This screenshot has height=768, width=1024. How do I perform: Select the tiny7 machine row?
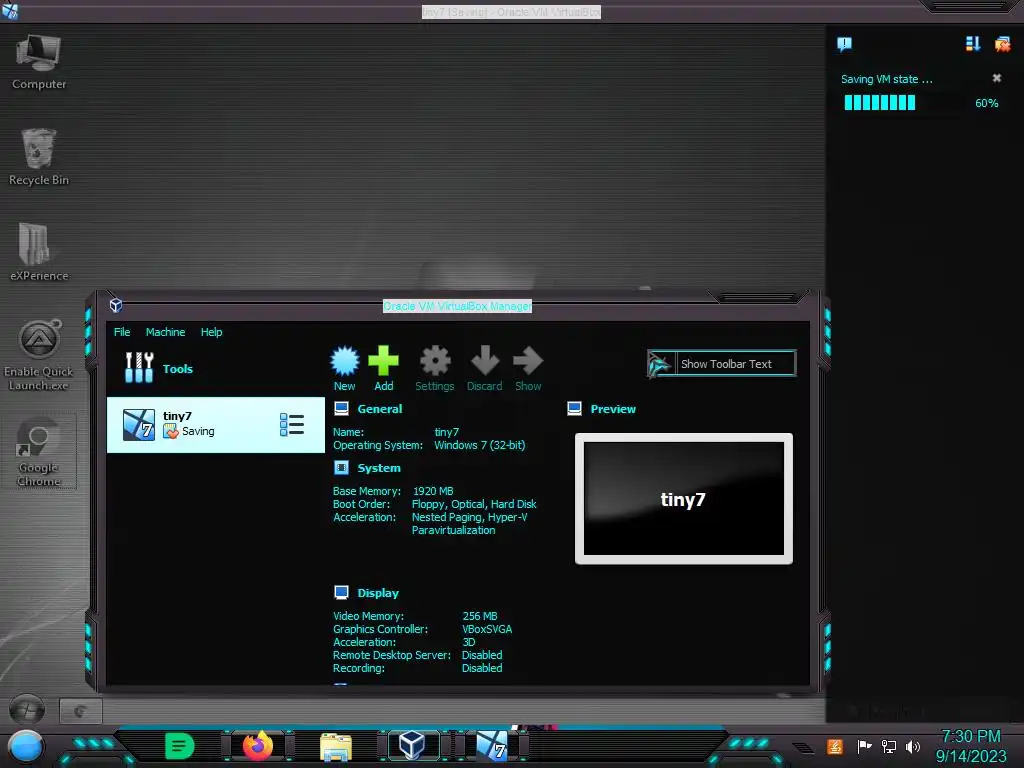pyautogui.click(x=216, y=424)
